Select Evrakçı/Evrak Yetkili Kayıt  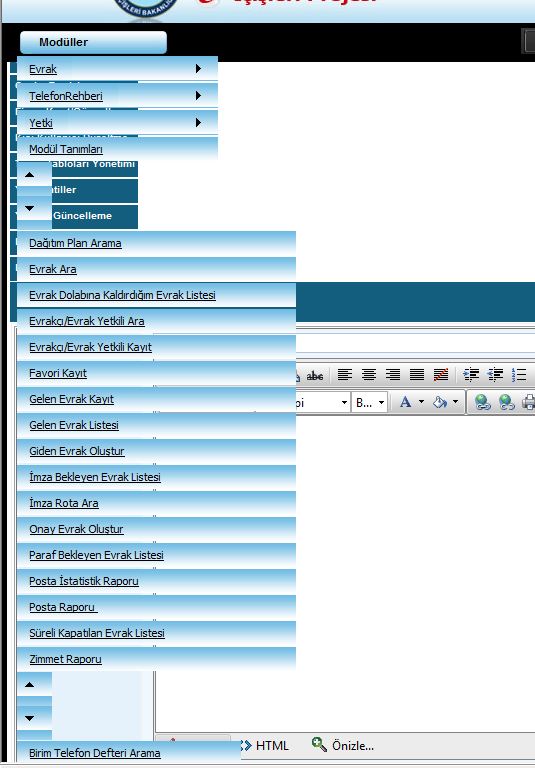click(156, 347)
